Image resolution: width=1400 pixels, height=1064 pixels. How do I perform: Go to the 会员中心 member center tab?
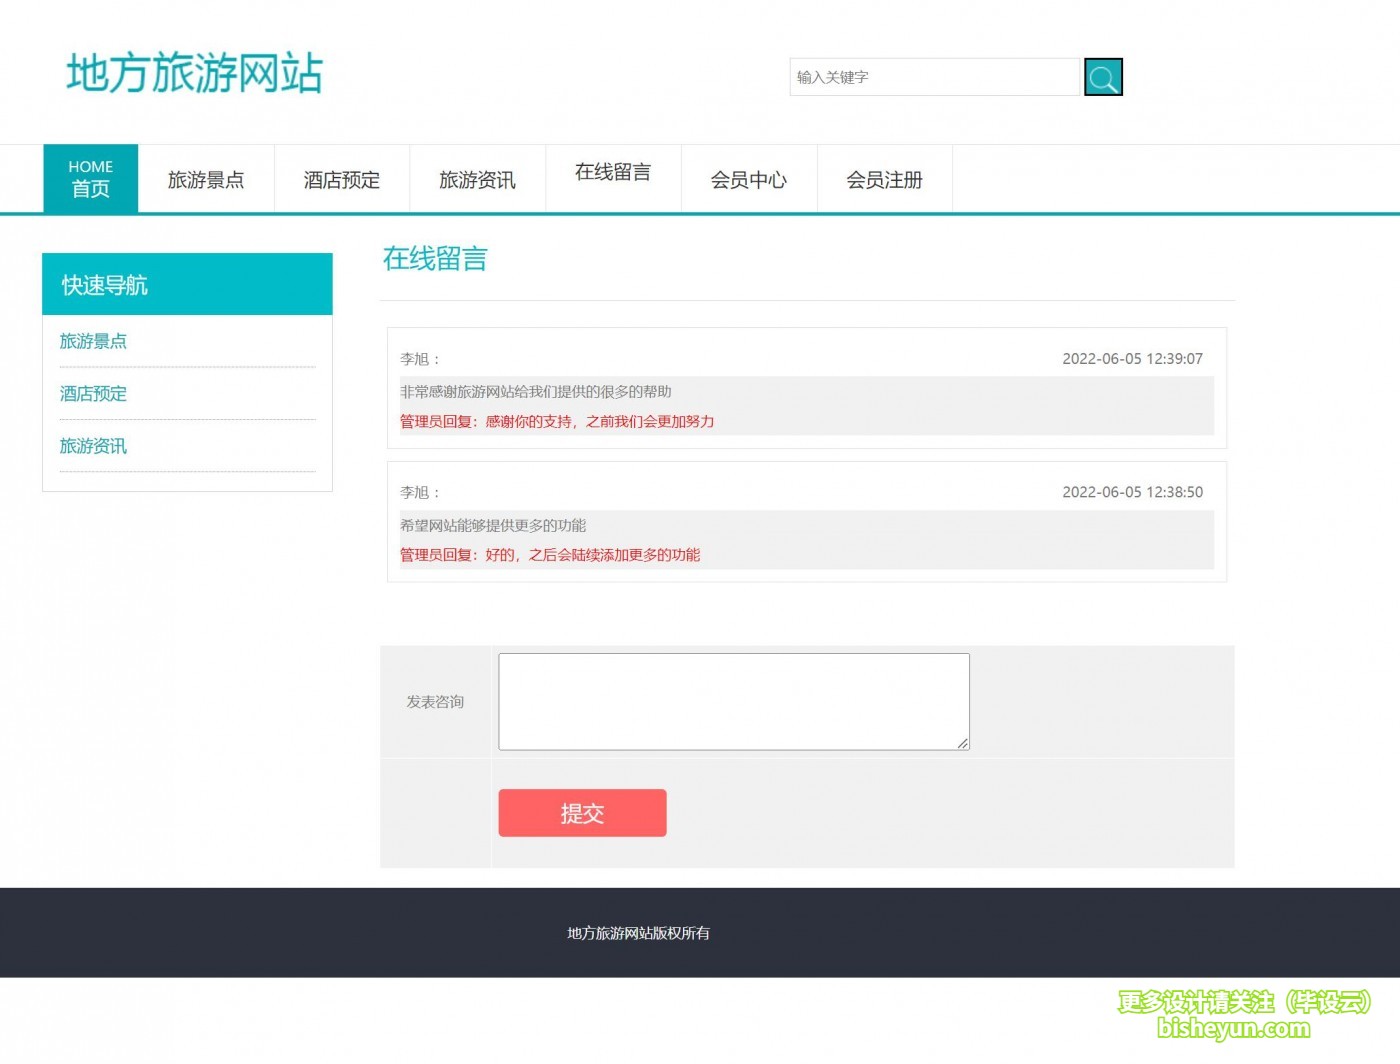pyautogui.click(x=748, y=179)
